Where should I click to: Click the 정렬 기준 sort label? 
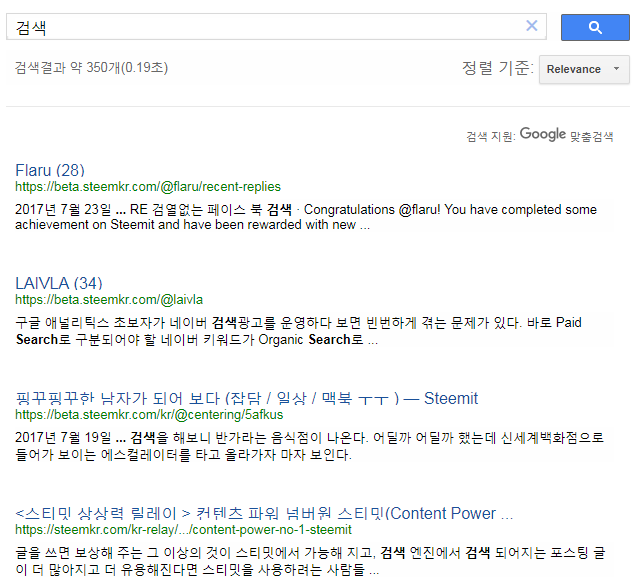coord(498,68)
